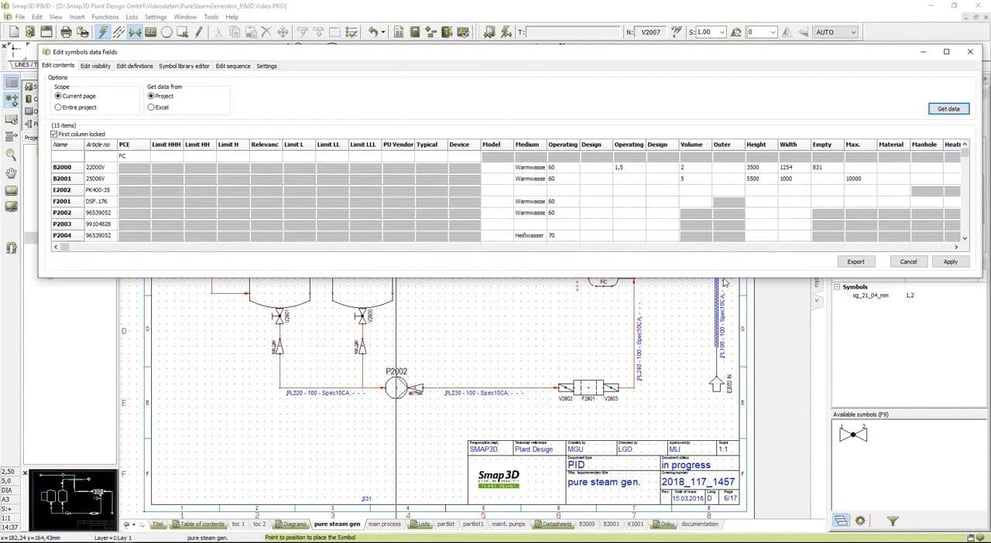Select the magnifier zoom tool in left sidebar

click(x=11, y=154)
